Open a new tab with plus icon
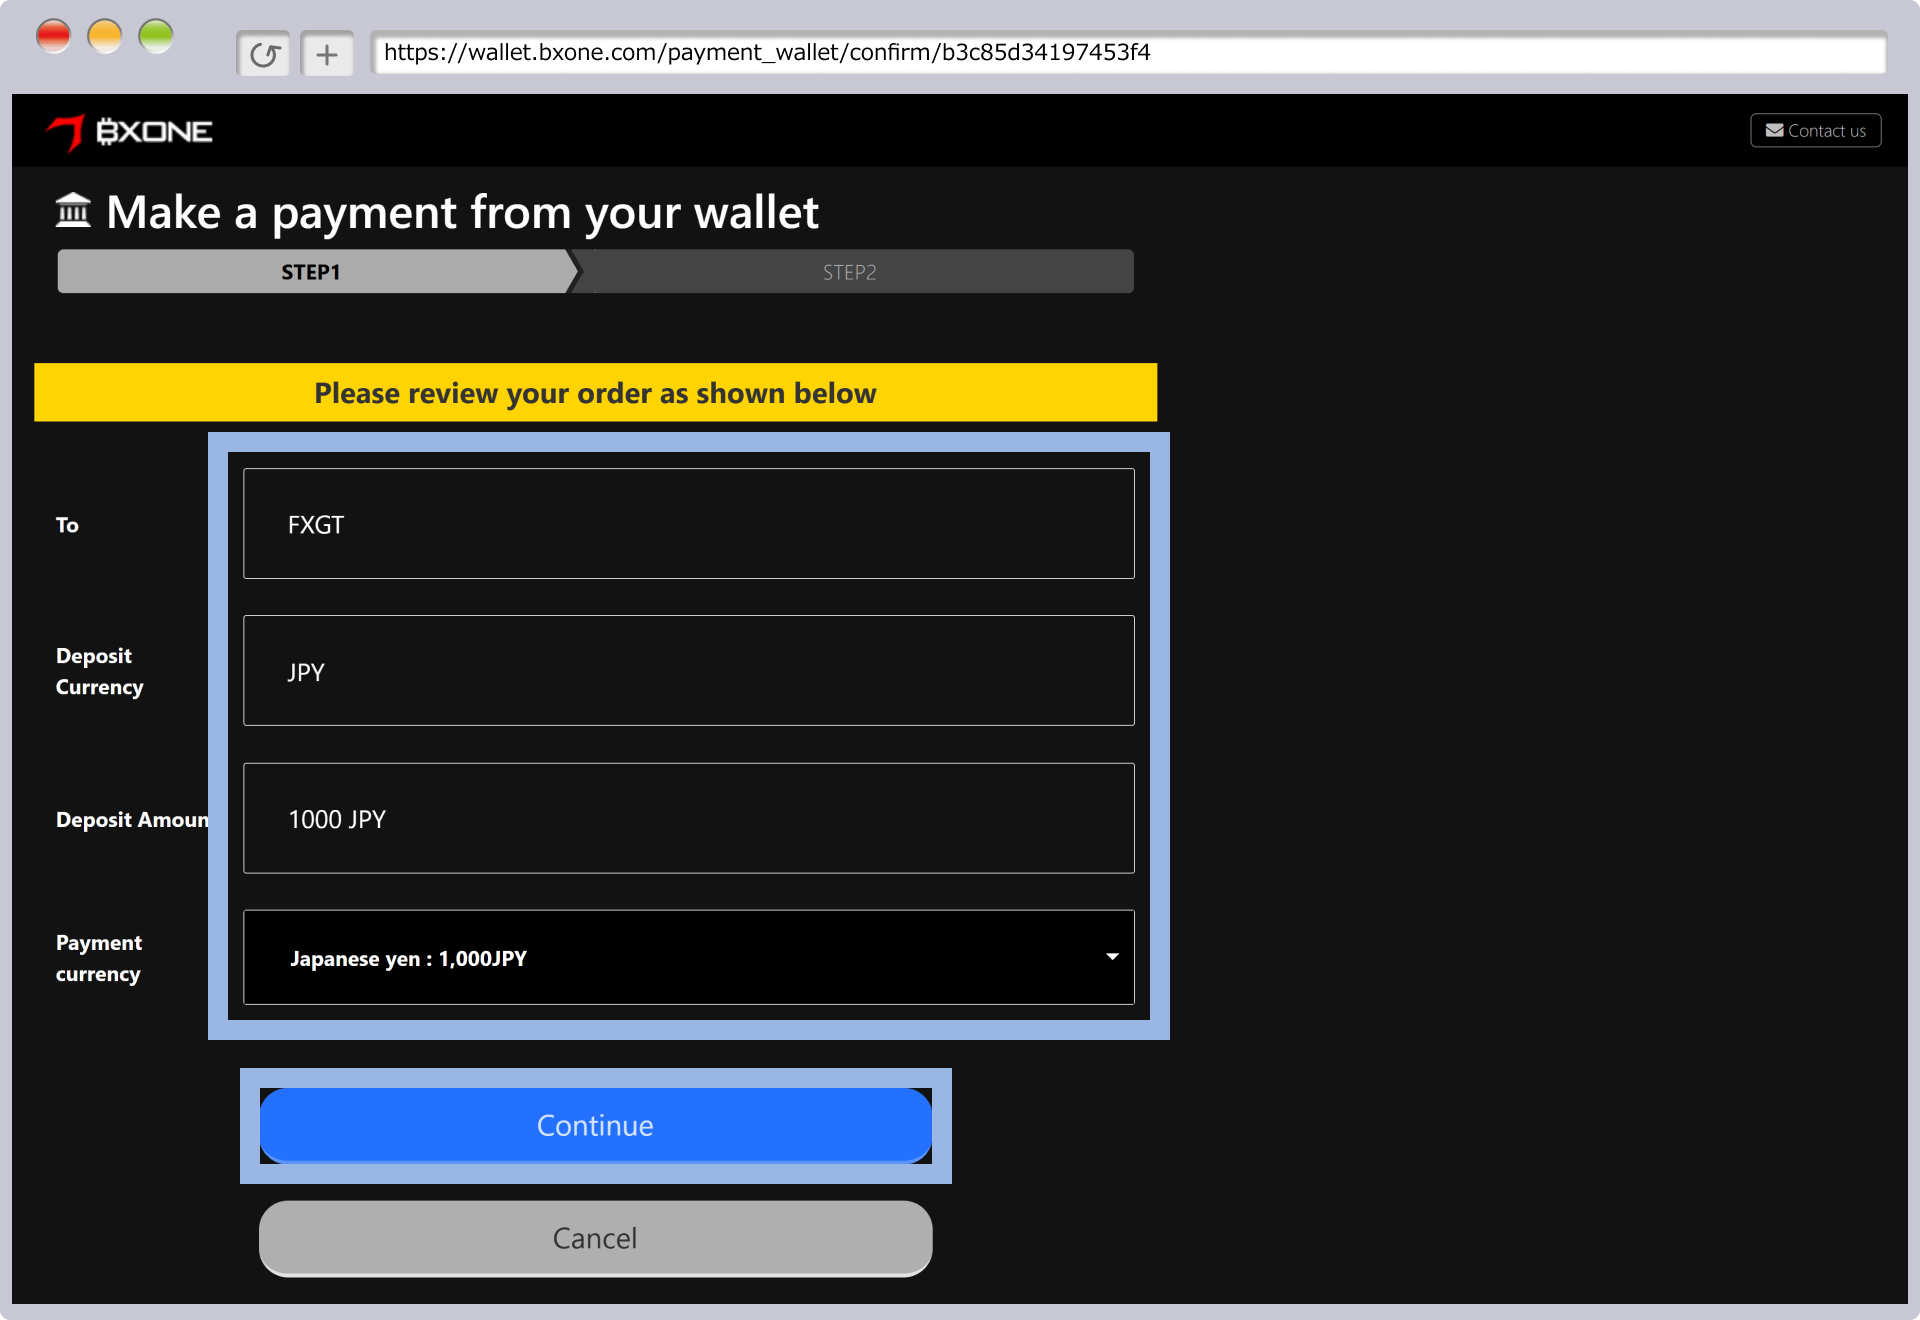This screenshot has width=1920, height=1320. click(327, 54)
